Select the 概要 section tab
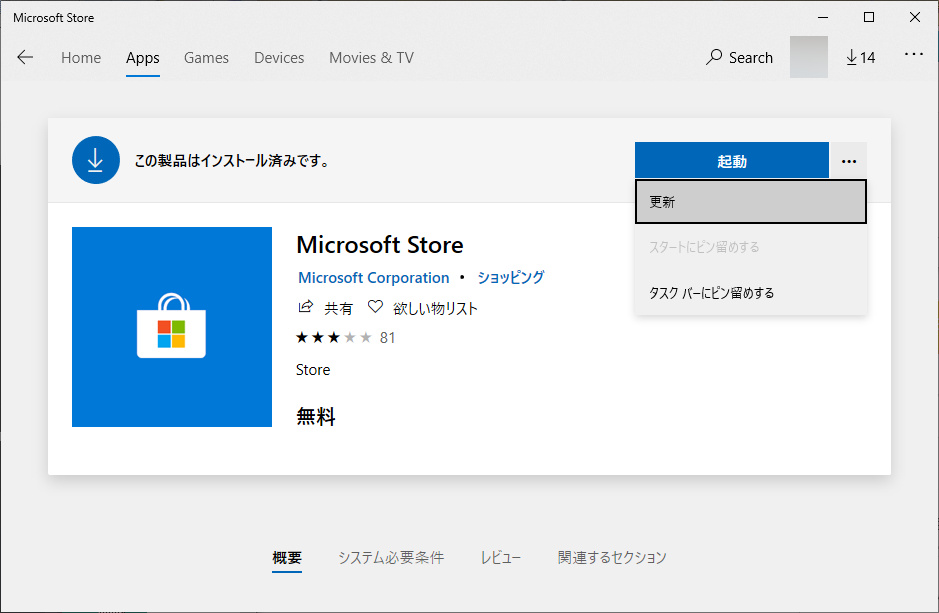939x613 pixels. pyautogui.click(x=287, y=558)
